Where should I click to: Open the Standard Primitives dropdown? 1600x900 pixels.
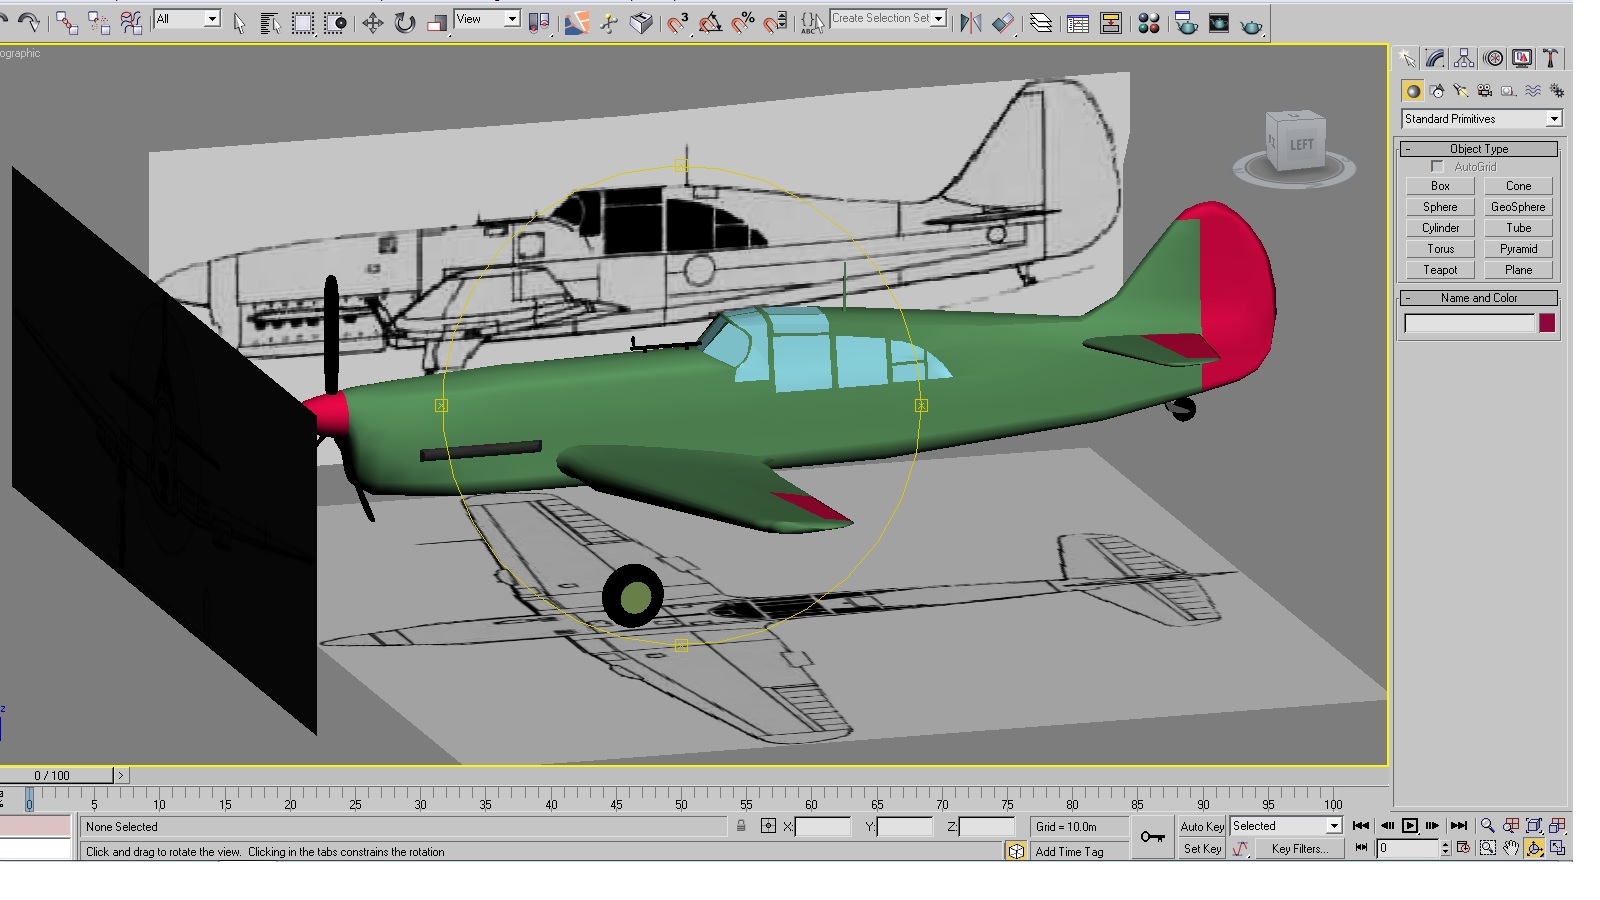1481,119
